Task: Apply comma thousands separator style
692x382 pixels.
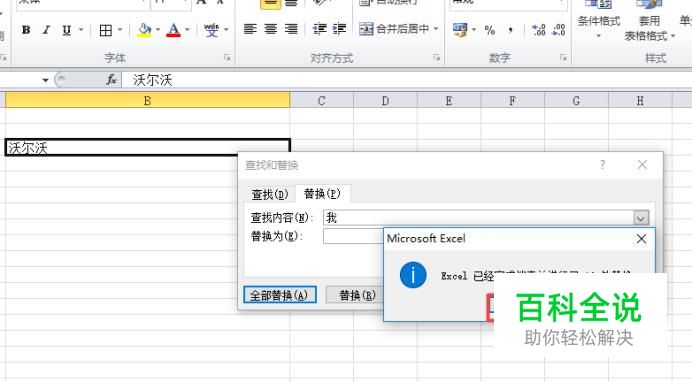Action: (x=510, y=30)
